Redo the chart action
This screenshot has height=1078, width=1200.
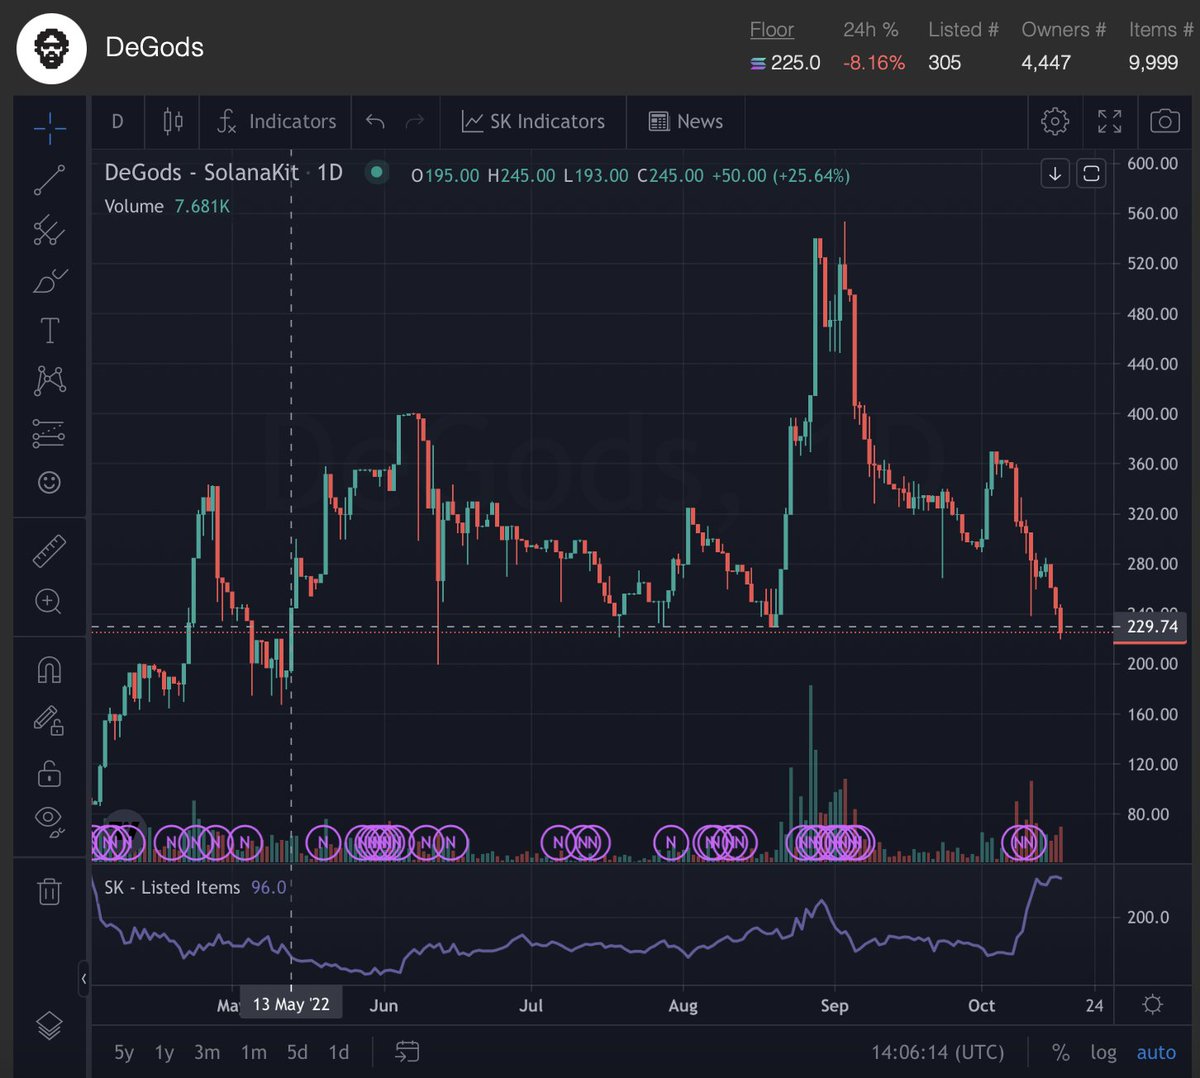pyautogui.click(x=415, y=122)
